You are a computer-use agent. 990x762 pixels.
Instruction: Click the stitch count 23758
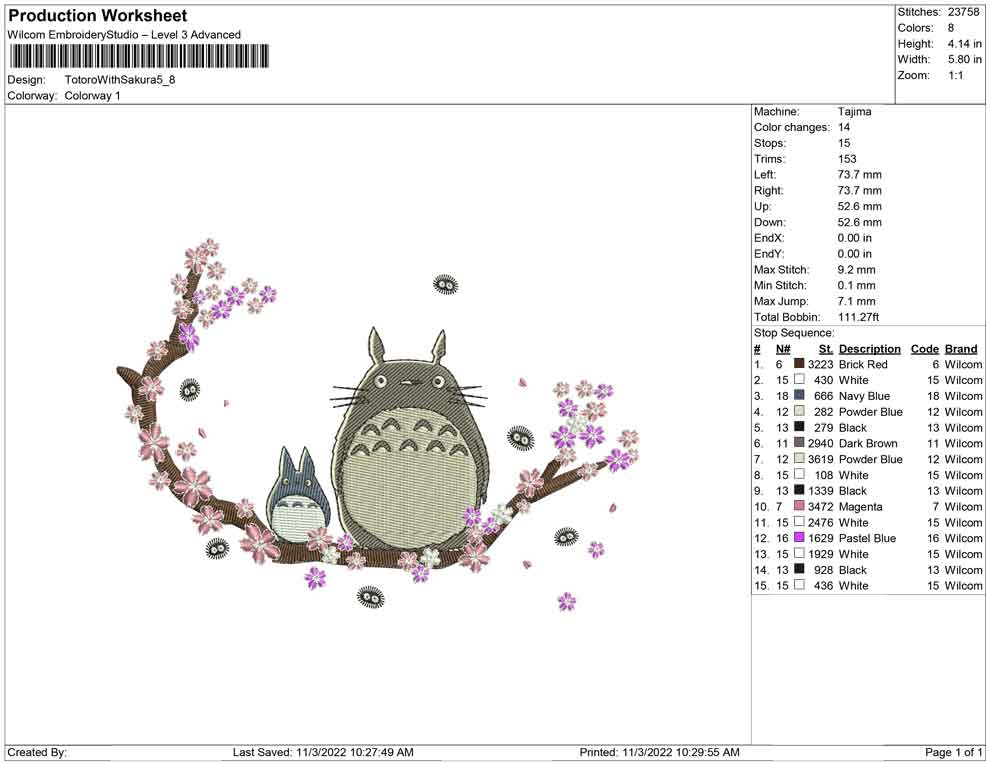(963, 12)
